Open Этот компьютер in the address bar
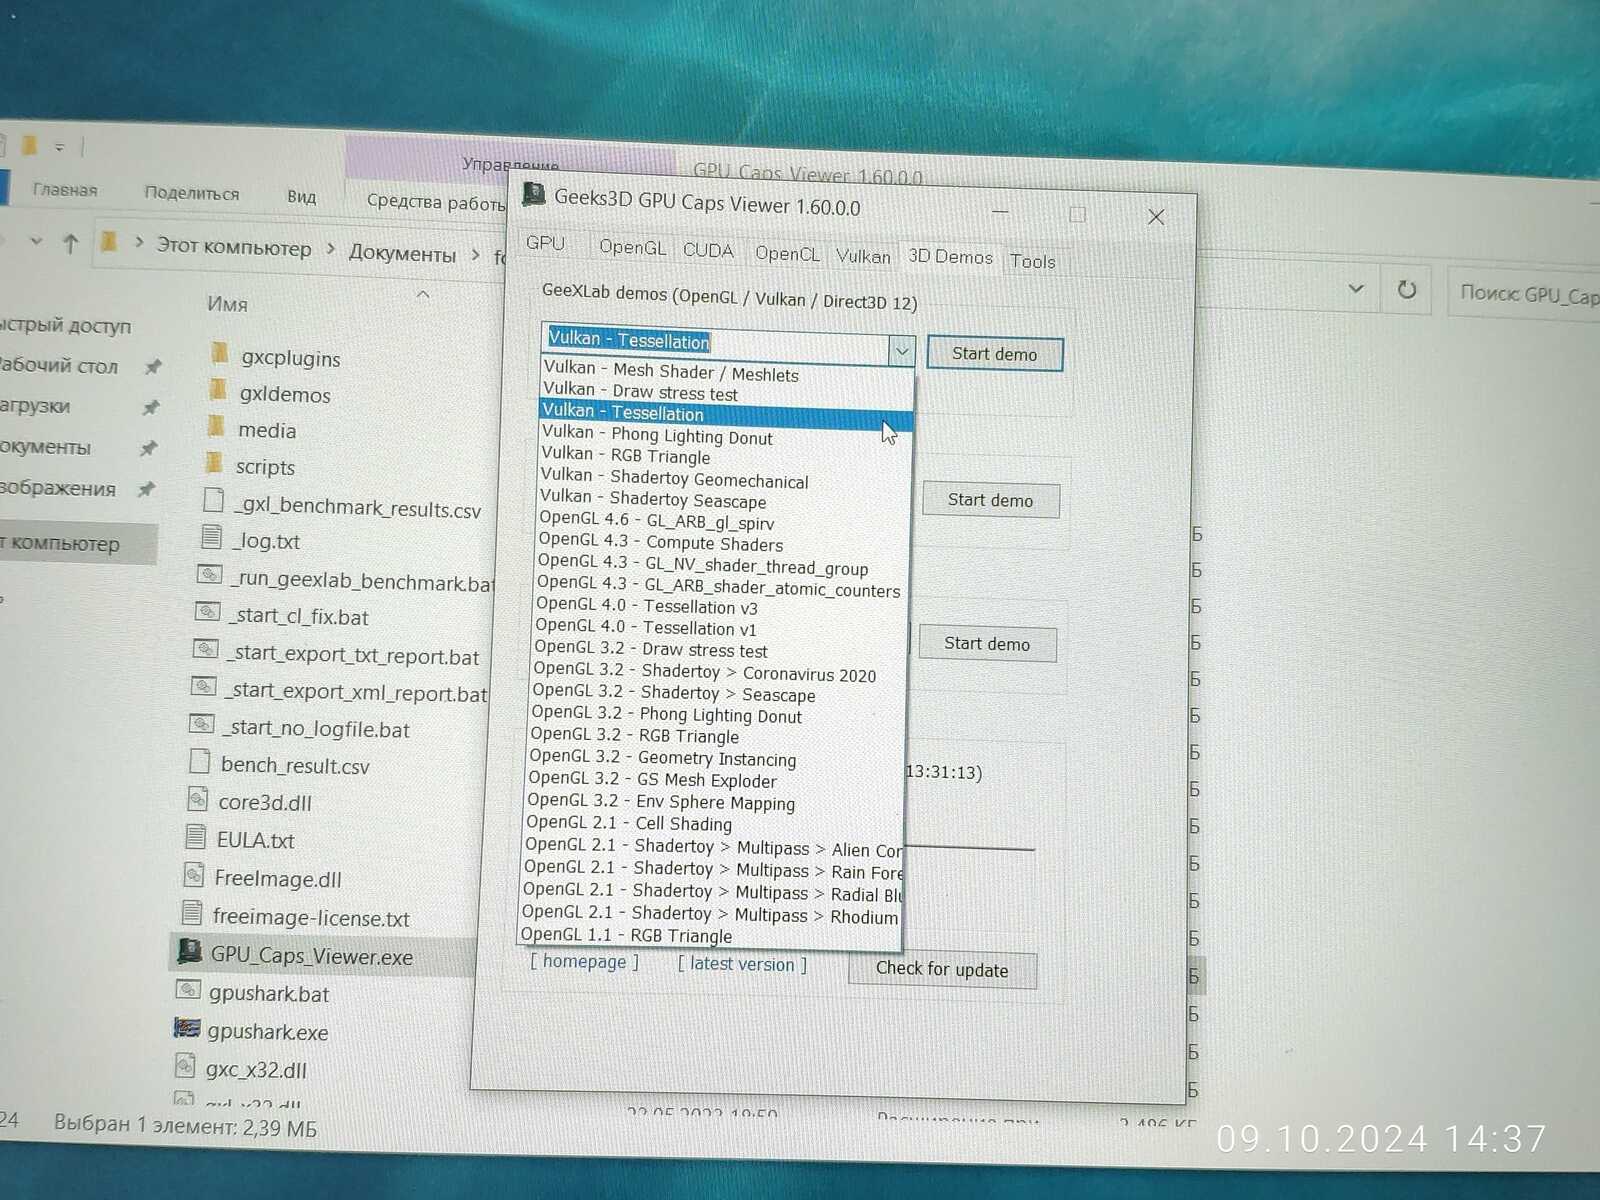The image size is (1600, 1200). [234, 247]
